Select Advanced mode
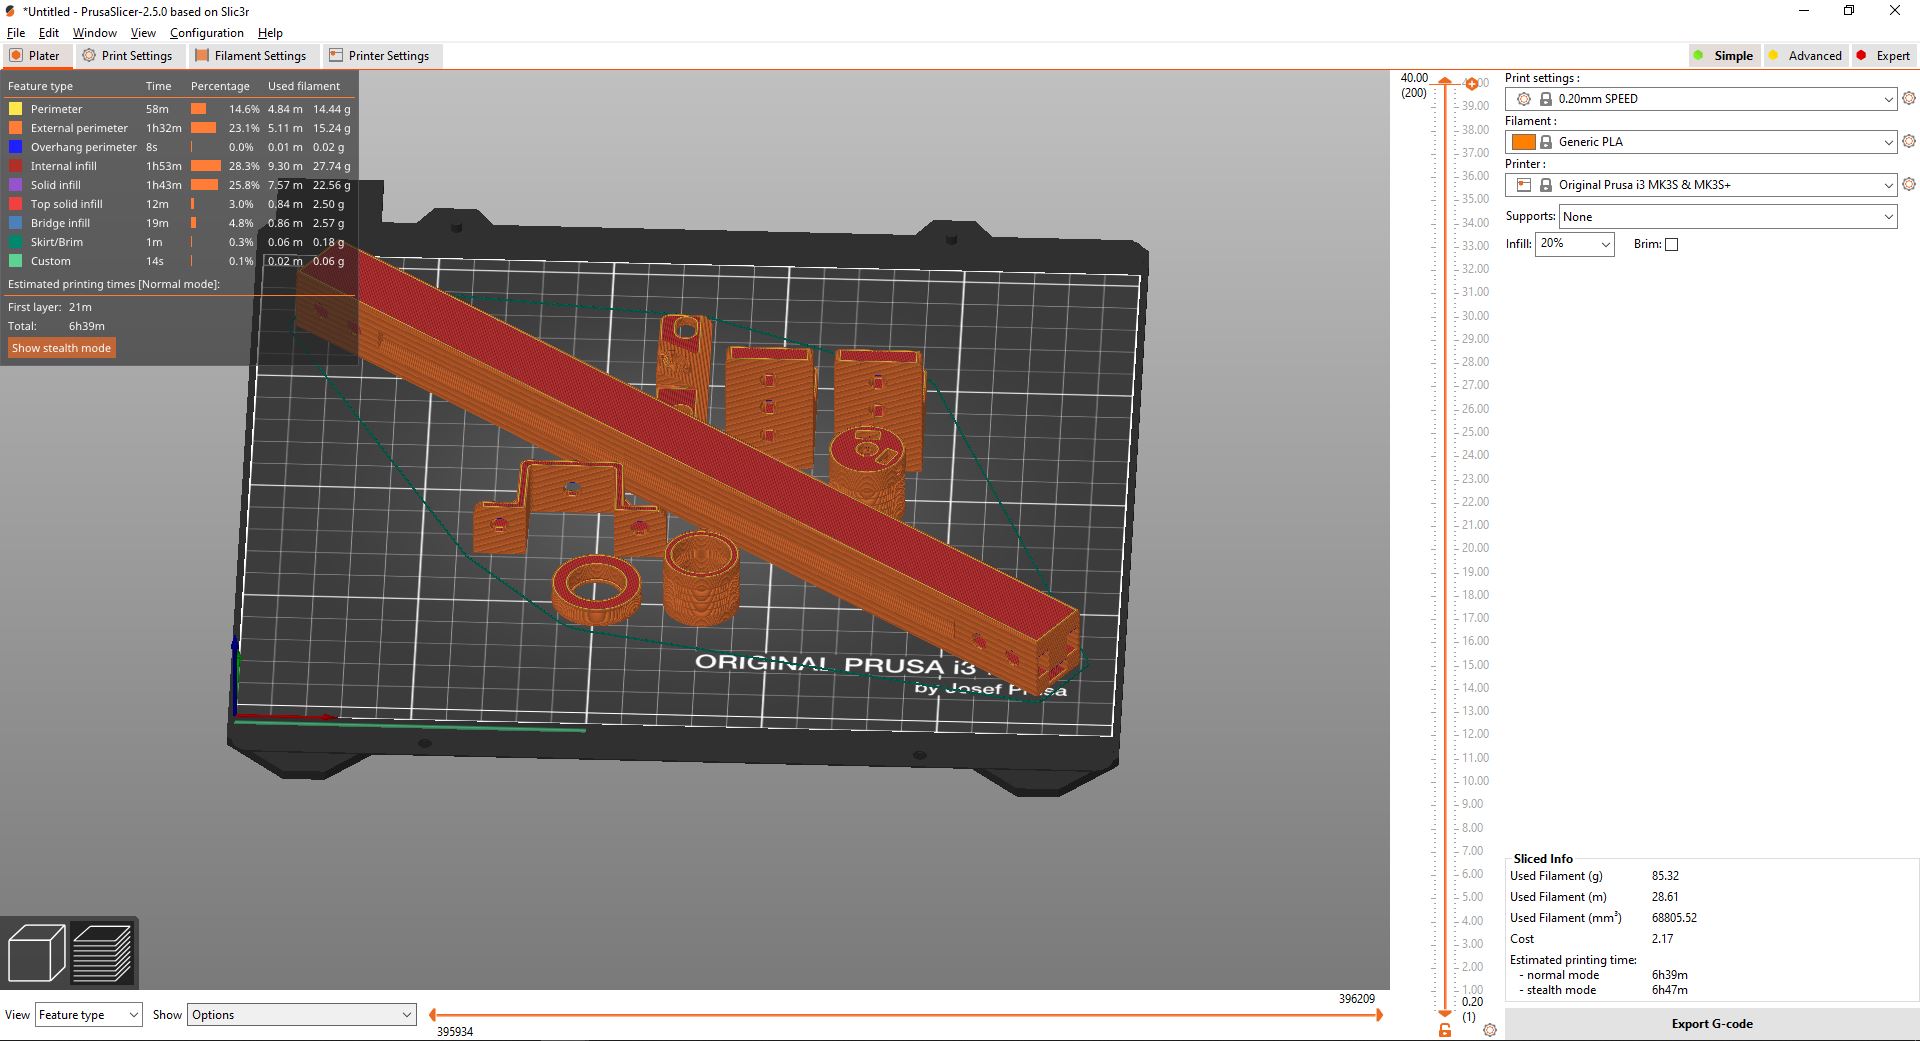Image resolution: width=1920 pixels, height=1041 pixels. 1805,56
